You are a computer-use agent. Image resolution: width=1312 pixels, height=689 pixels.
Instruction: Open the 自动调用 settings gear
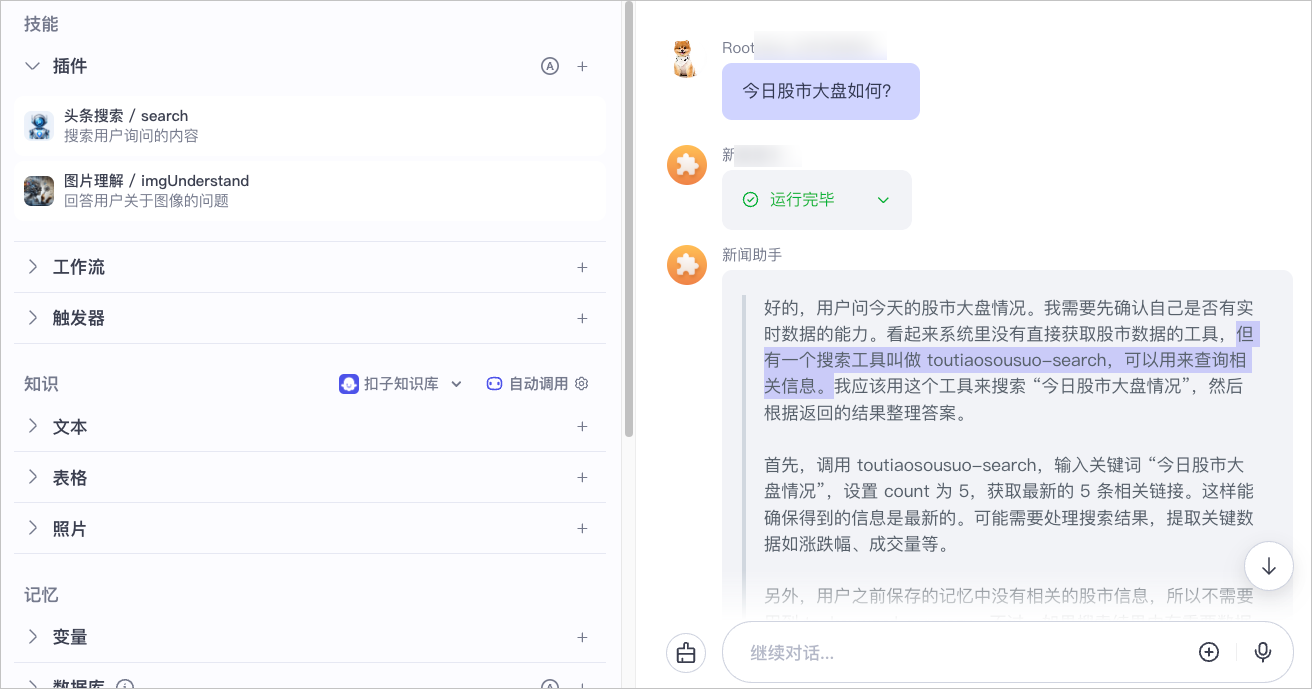[582, 384]
